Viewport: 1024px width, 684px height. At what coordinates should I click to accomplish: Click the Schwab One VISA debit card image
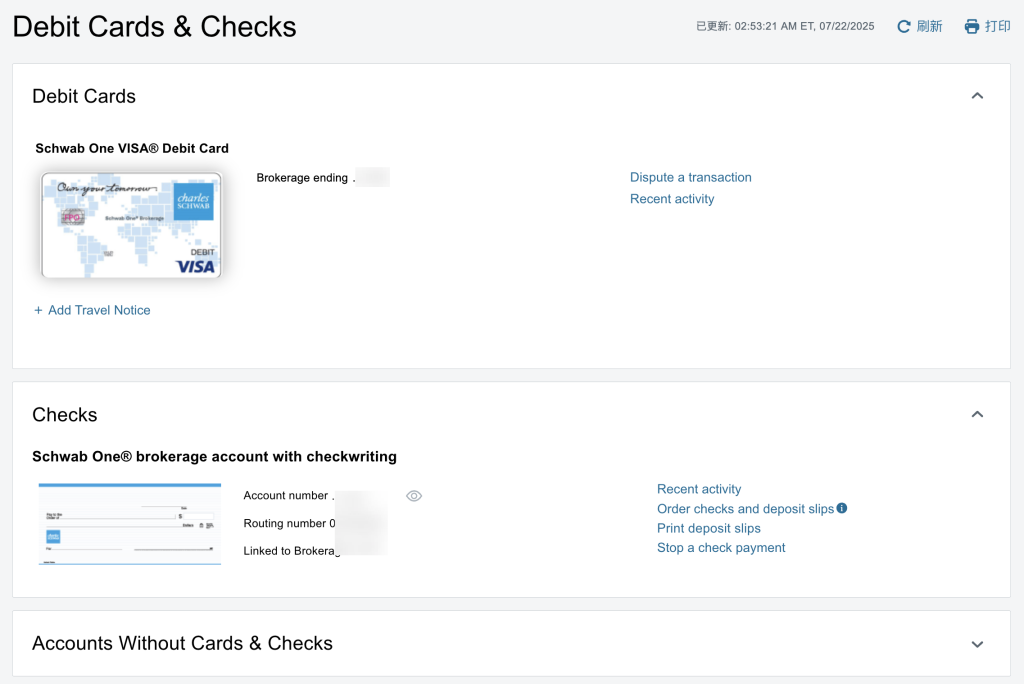click(131, 225)
